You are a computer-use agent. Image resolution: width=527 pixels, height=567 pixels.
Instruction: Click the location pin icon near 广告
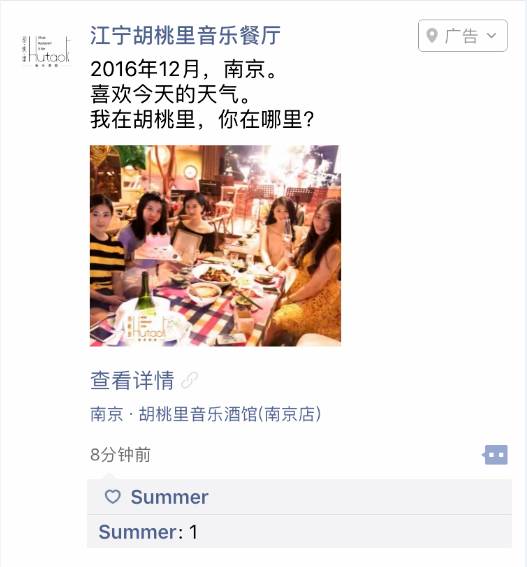(x=432, y=35)
